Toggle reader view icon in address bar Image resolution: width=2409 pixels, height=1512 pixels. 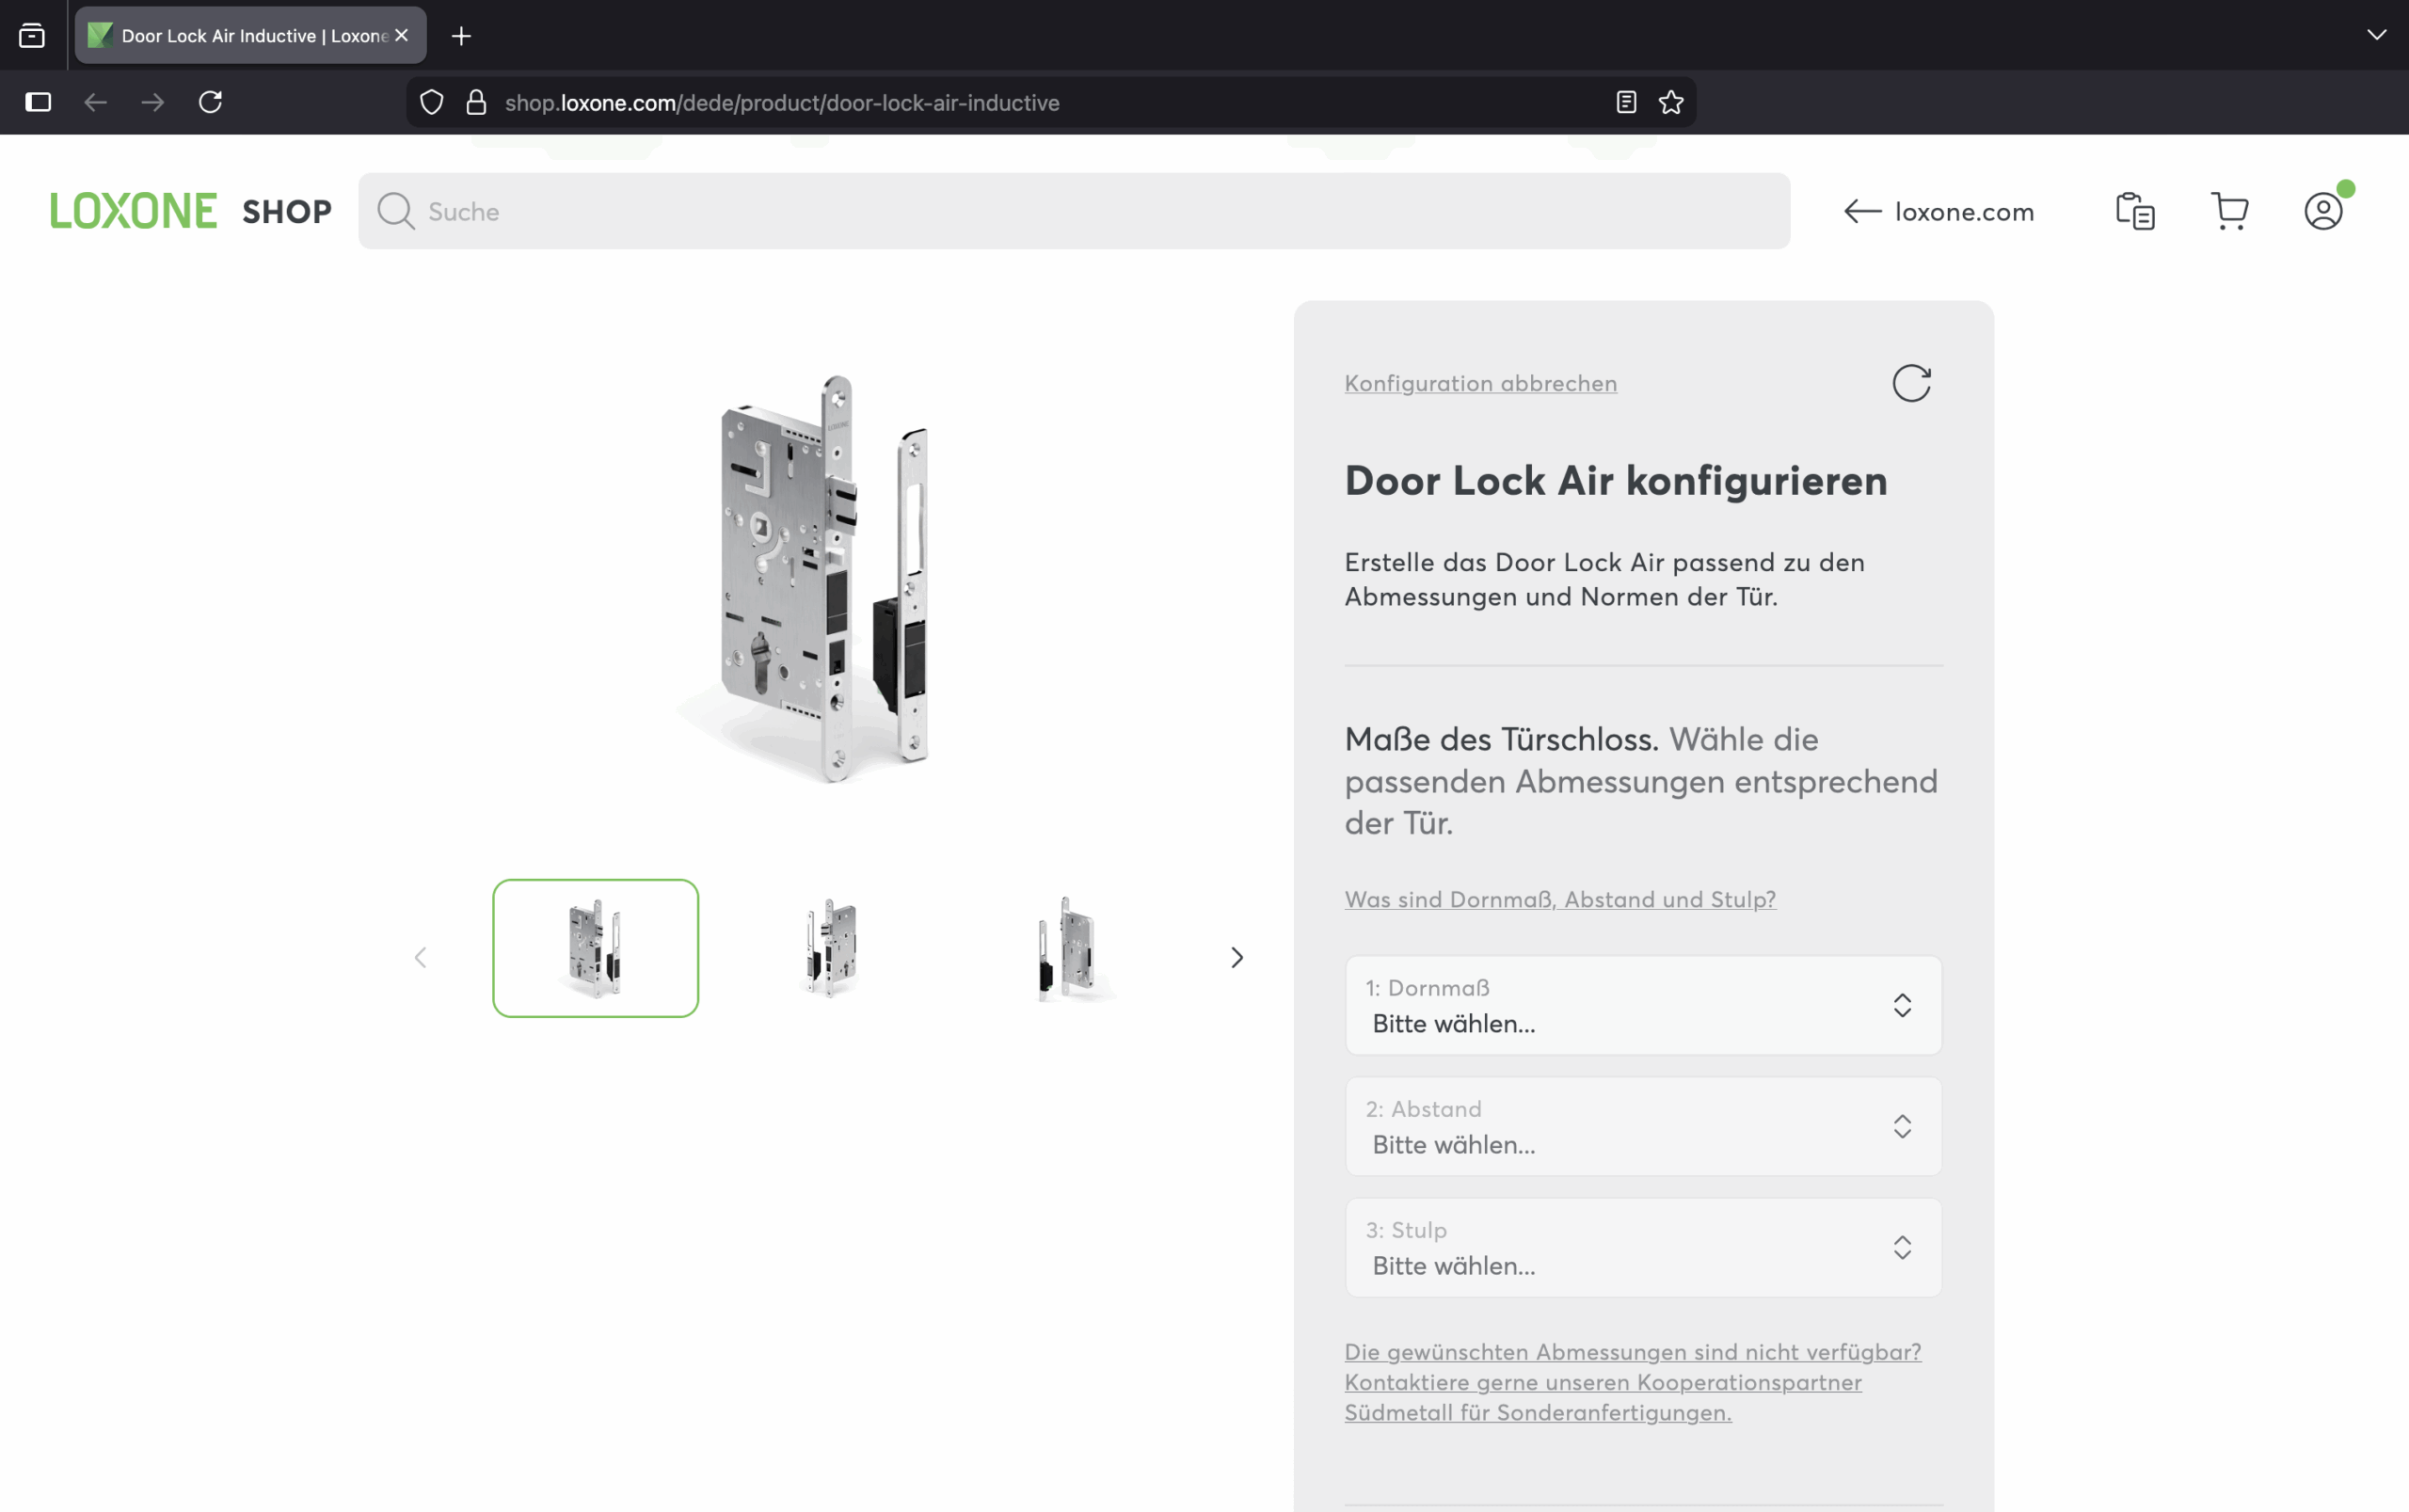[x=1625, y=102]
